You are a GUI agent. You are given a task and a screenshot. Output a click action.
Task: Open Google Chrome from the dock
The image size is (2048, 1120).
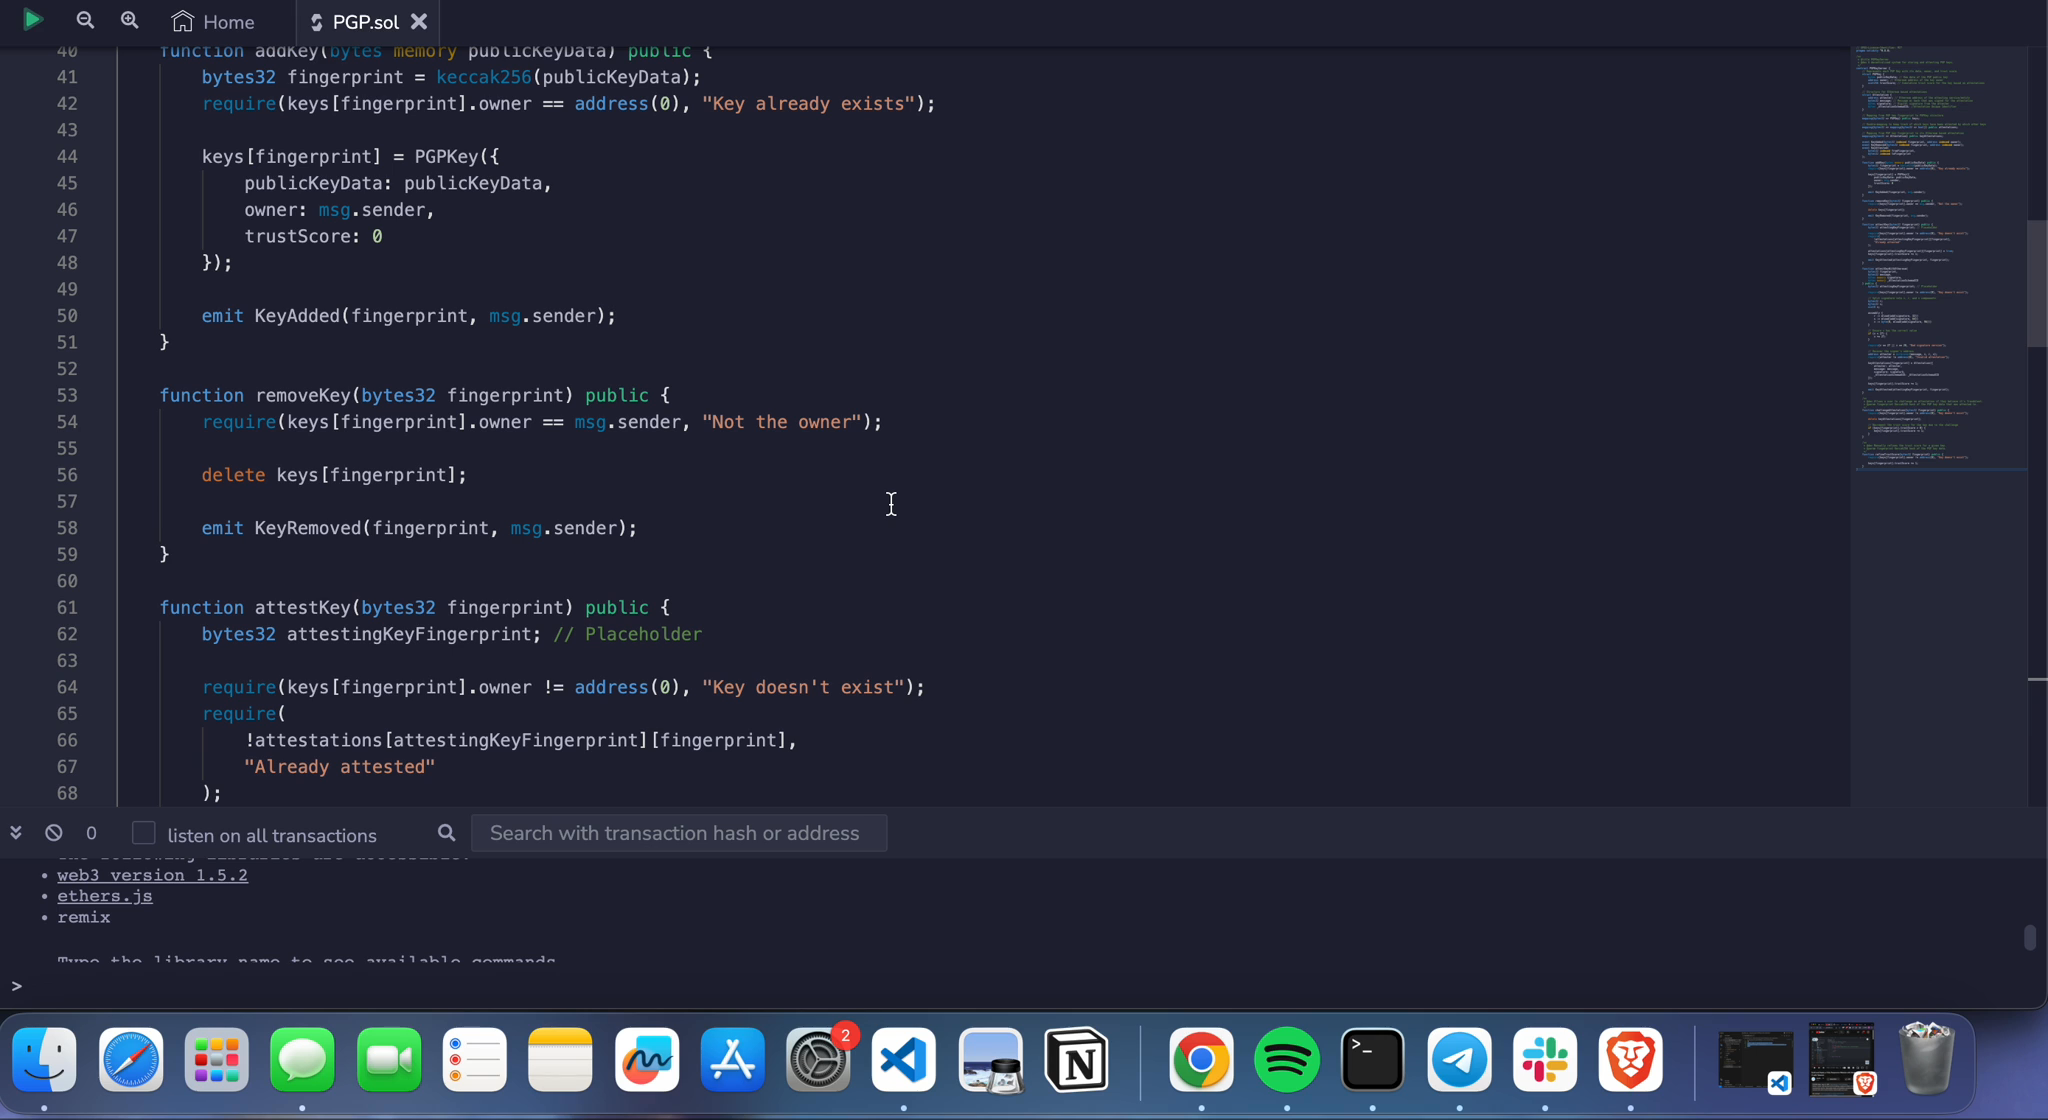coord(1201,1060)
